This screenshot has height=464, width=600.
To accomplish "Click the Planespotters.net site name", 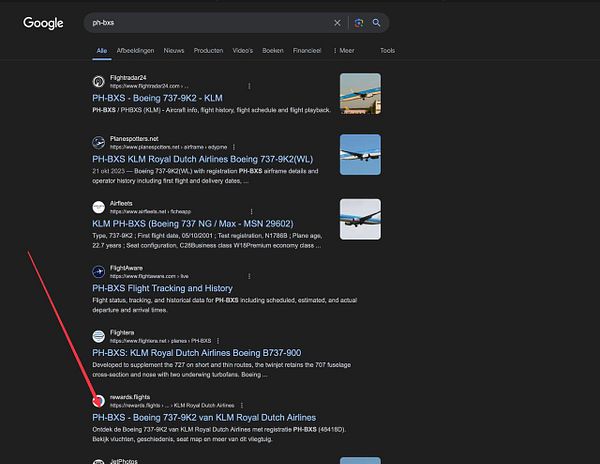I will [134, 139].
